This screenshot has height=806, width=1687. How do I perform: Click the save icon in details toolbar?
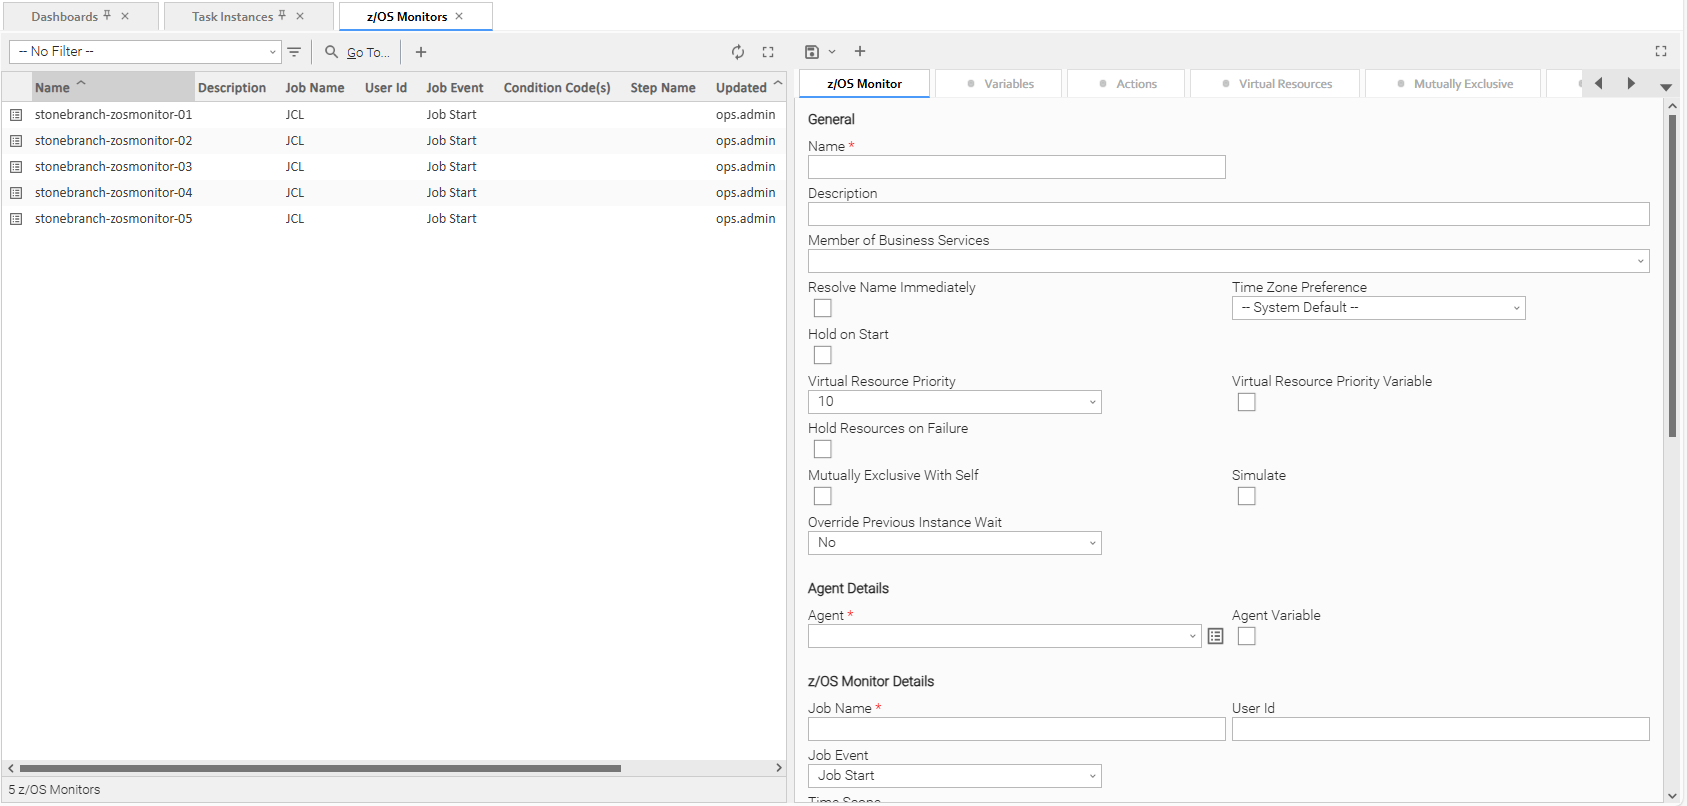(x=812, y=52)
